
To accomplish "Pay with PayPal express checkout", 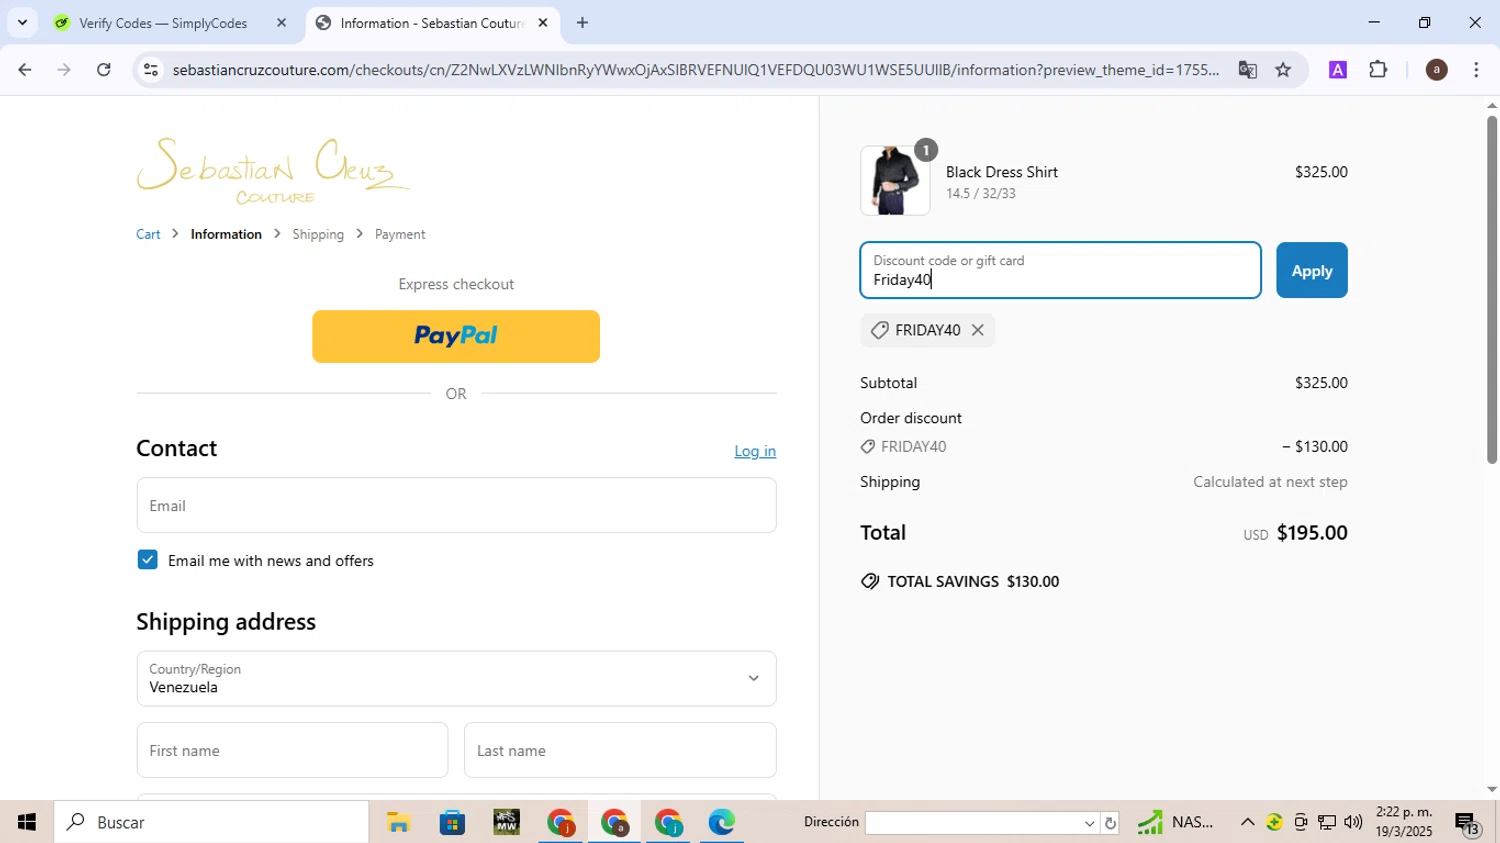I will point(456,336).
